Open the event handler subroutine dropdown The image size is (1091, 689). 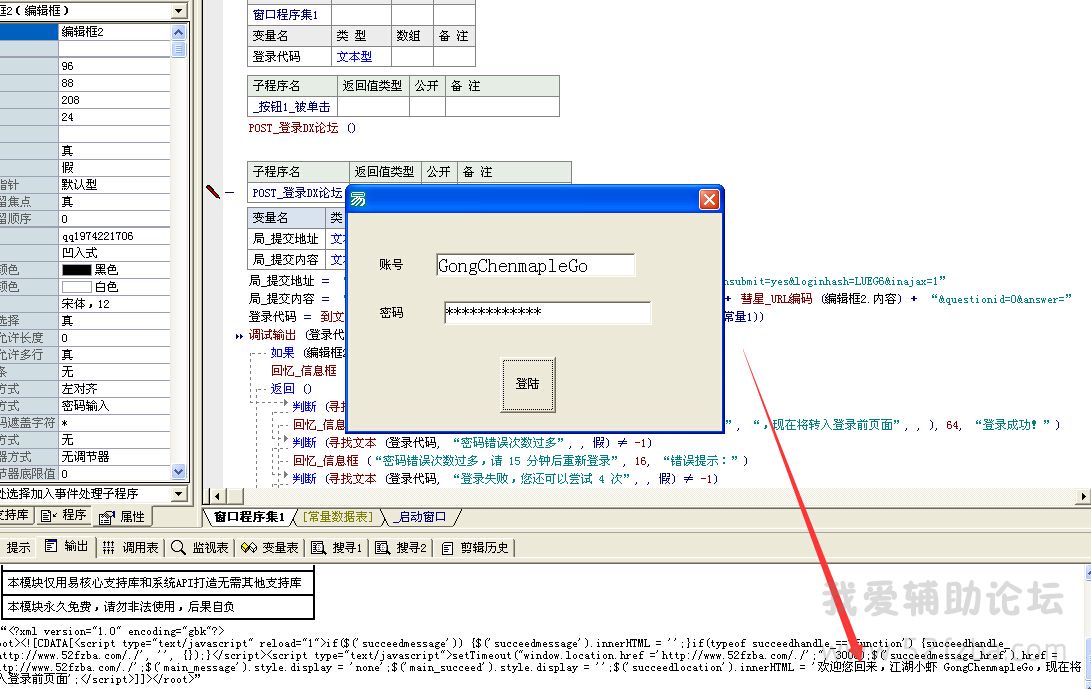(179, 494)
